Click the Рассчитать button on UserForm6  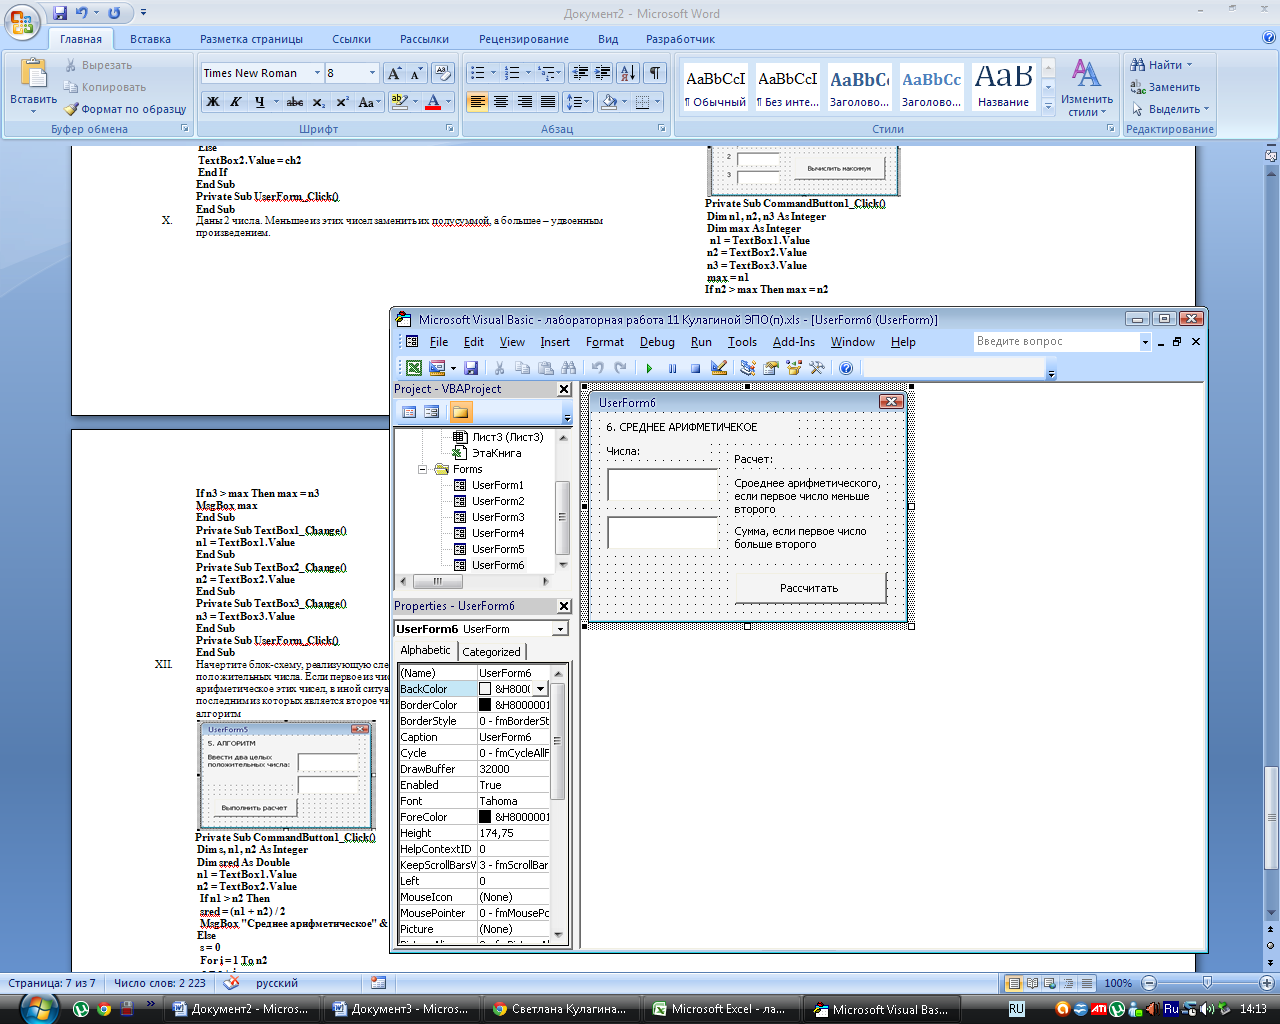click(810, 588)
